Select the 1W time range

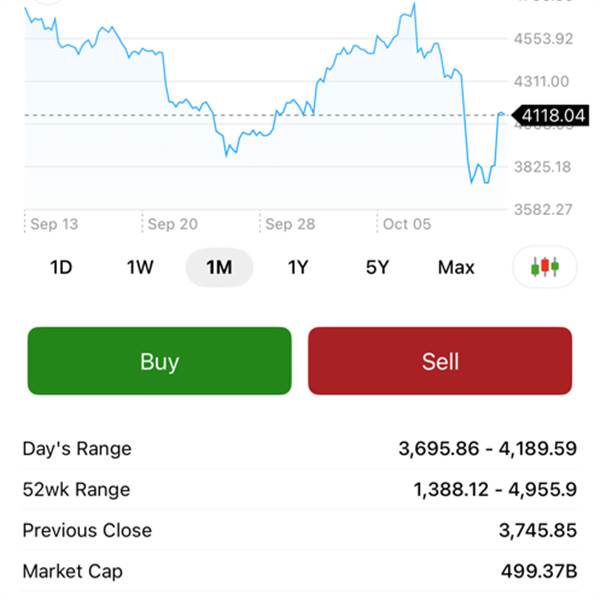click(x=139, y=267)
